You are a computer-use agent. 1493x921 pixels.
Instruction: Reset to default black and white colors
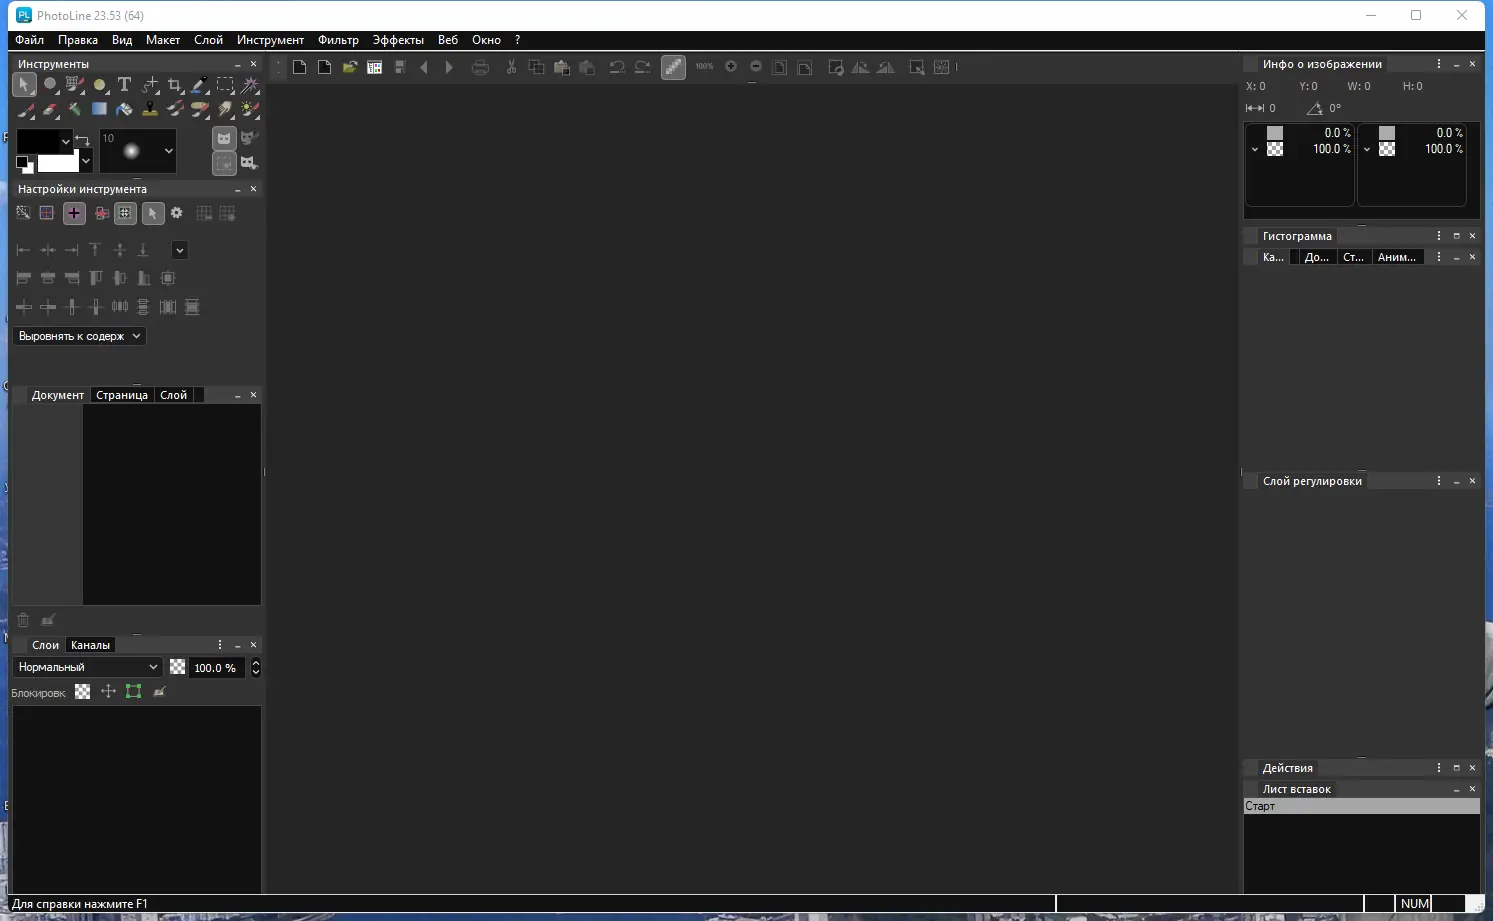click(x=24, y=164)
